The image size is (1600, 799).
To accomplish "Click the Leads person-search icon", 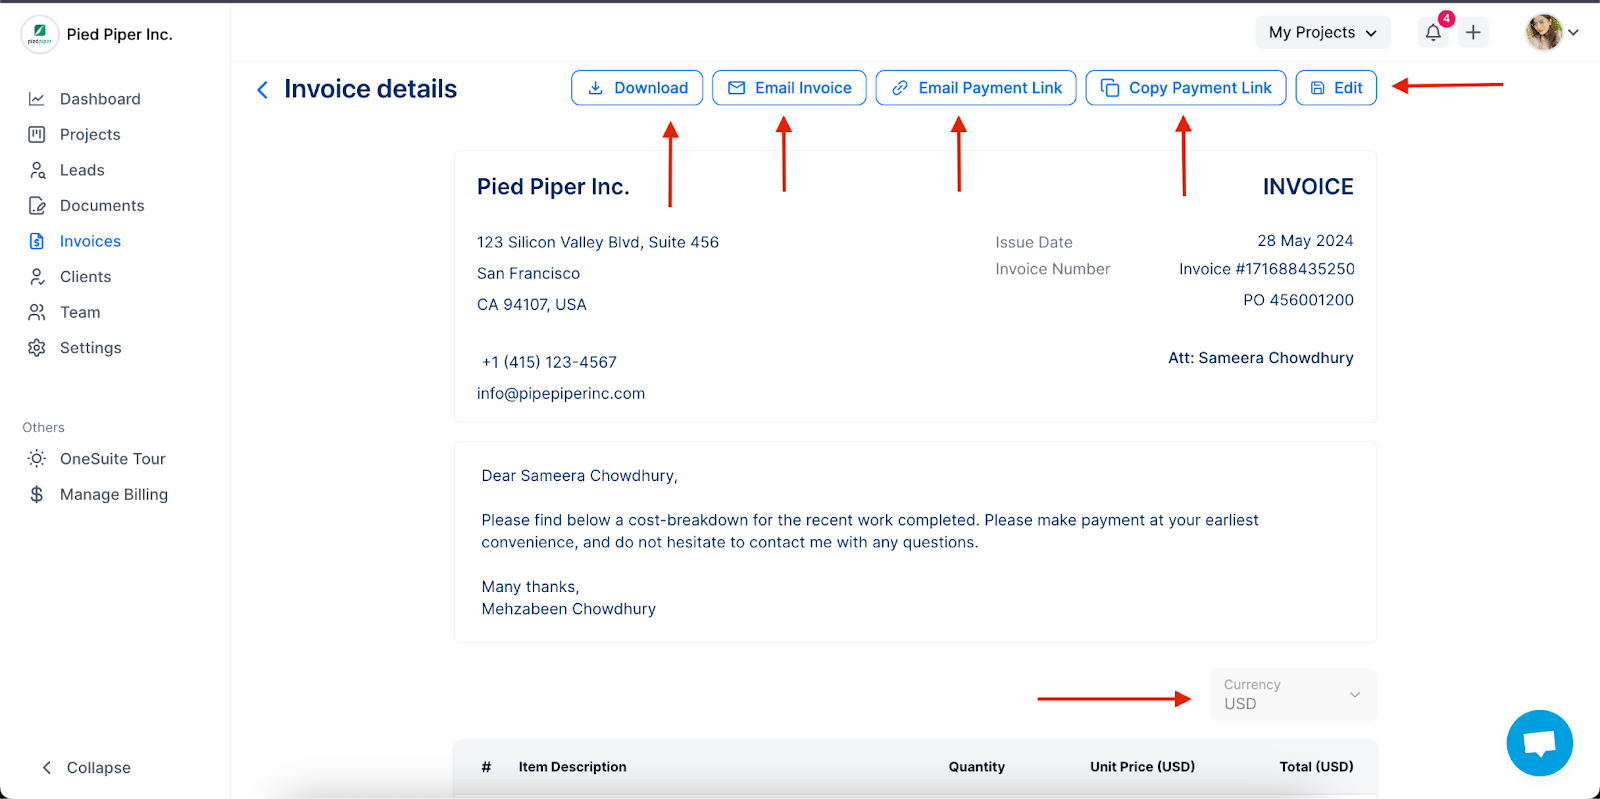I will click(37, 170).
